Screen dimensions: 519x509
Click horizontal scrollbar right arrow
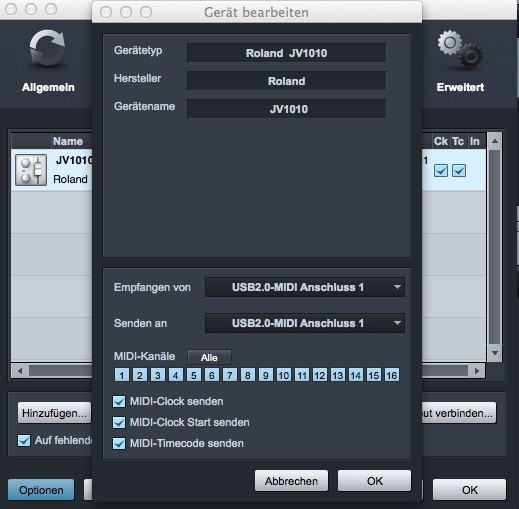(477, 371)
